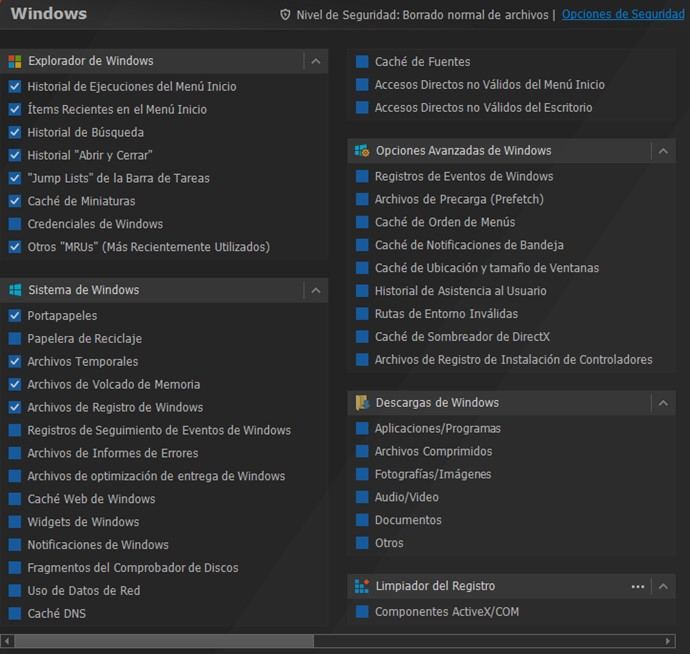690x654 pixels.
Task: Collapse the Sistema de Windows section
Action: pyautogui.click(x=316, y=290)
